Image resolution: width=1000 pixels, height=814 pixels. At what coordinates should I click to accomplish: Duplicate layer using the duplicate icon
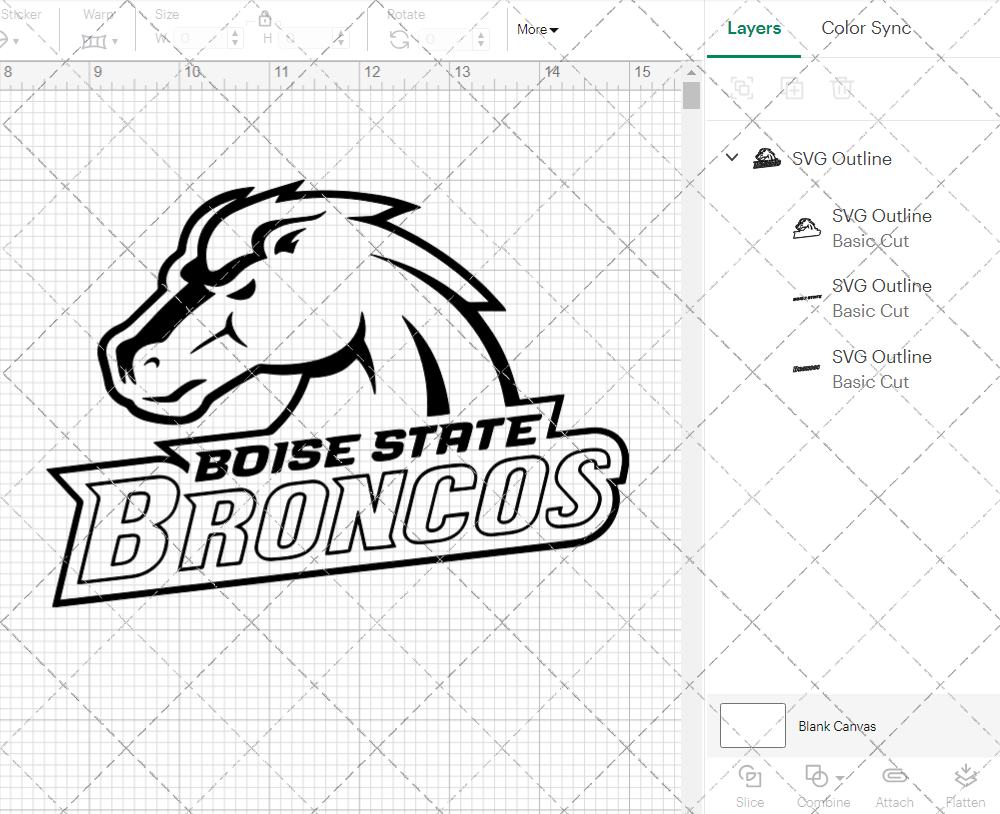(x=793, y=88)
